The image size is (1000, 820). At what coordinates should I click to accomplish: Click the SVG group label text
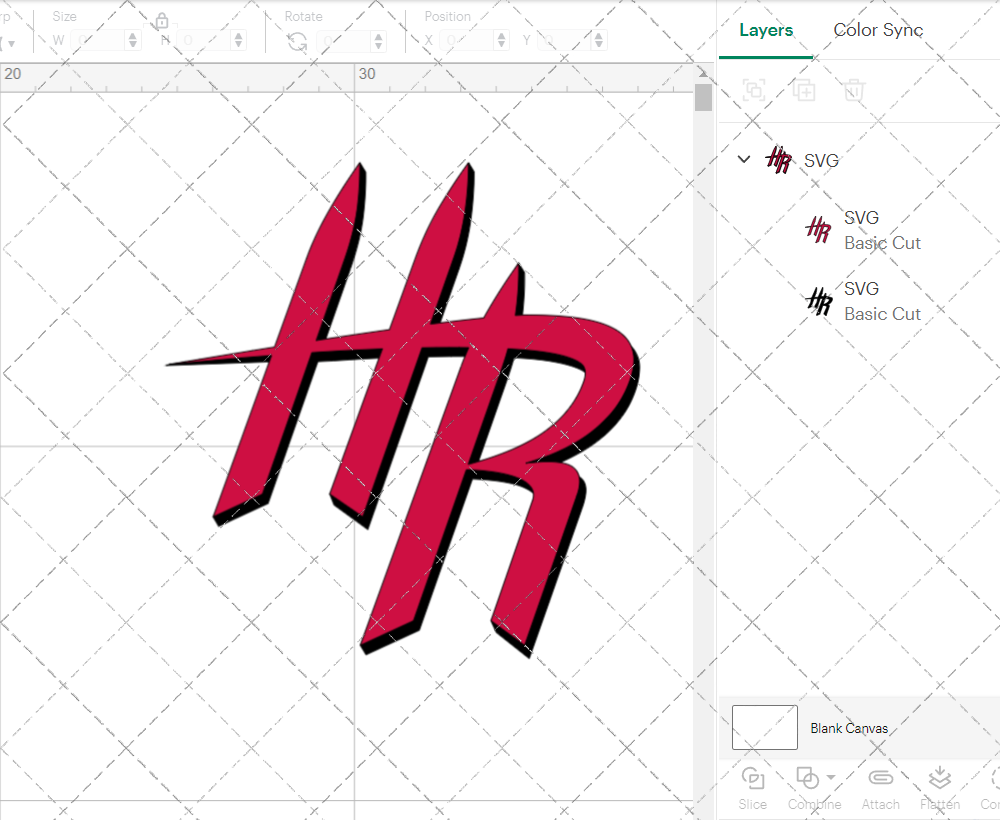821,161
